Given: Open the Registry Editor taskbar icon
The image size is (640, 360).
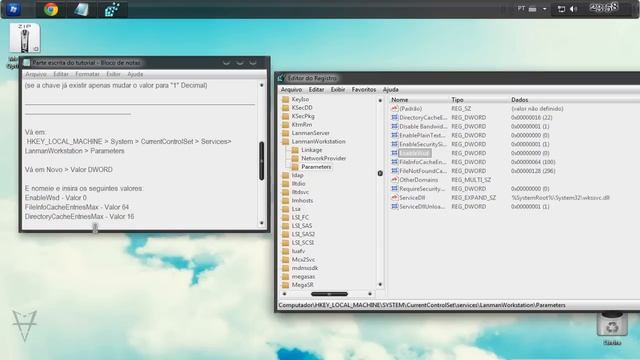Looking at the screenshot, I should (x=112, y=9).
